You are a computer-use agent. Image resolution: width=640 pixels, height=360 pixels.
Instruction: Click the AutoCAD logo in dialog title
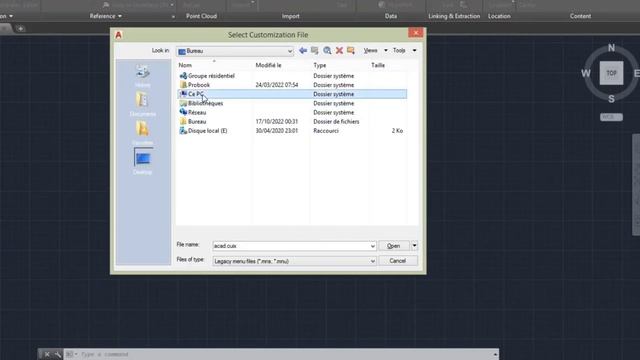(x=118, y=35)
